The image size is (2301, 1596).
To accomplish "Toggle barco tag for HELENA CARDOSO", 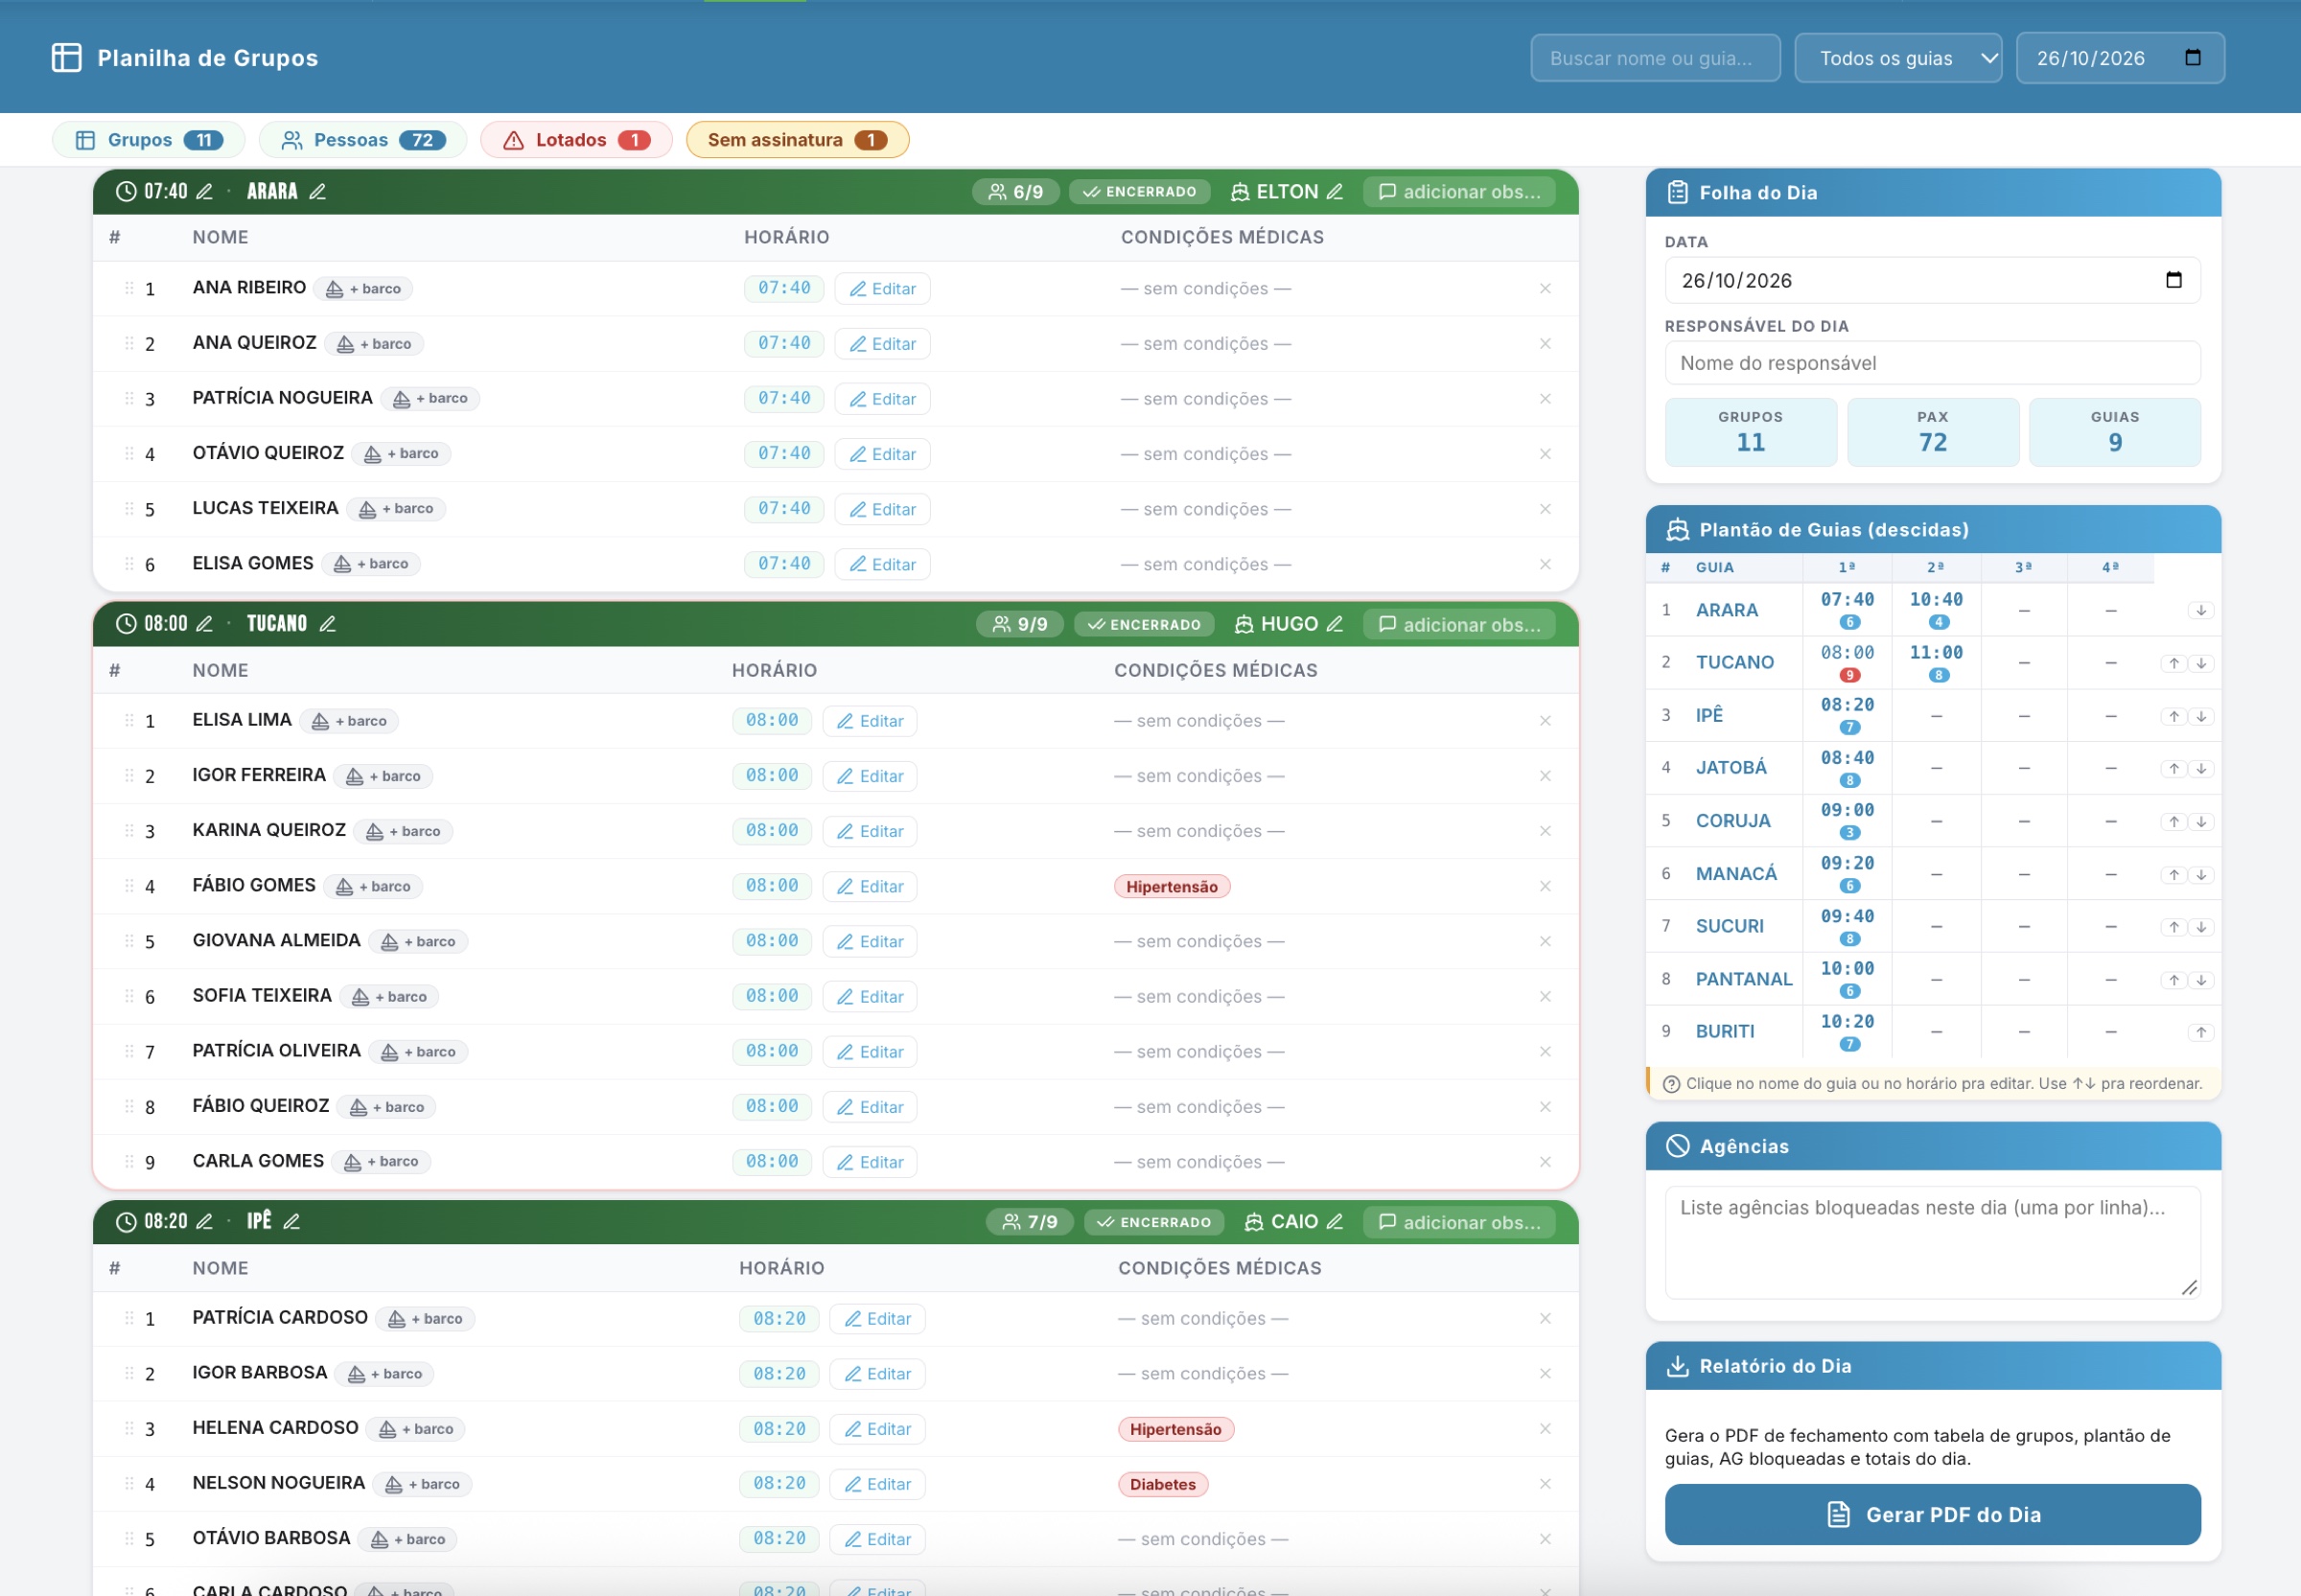I will click(415, 1429).
